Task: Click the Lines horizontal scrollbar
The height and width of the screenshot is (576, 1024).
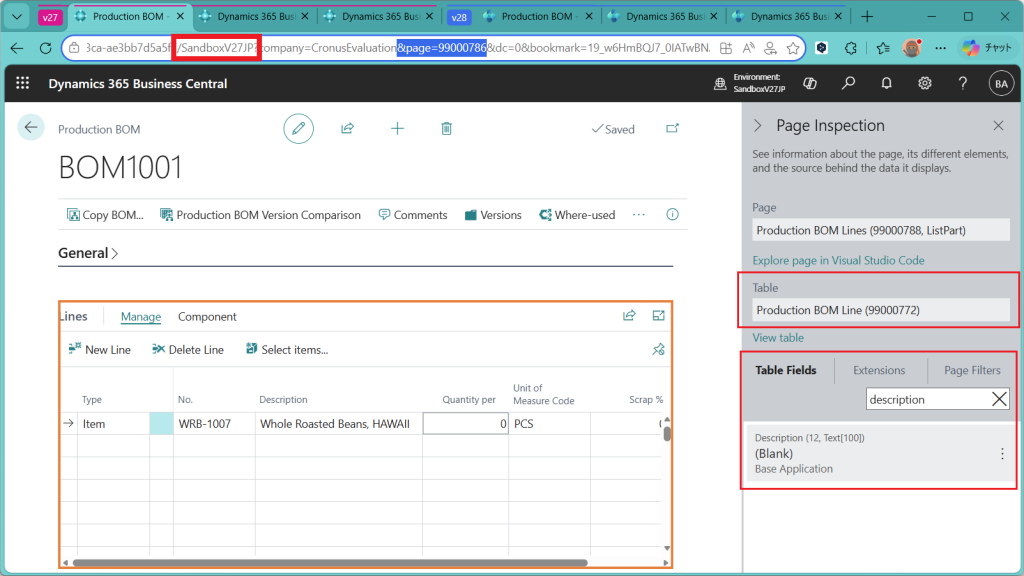Action: [330, 563]
